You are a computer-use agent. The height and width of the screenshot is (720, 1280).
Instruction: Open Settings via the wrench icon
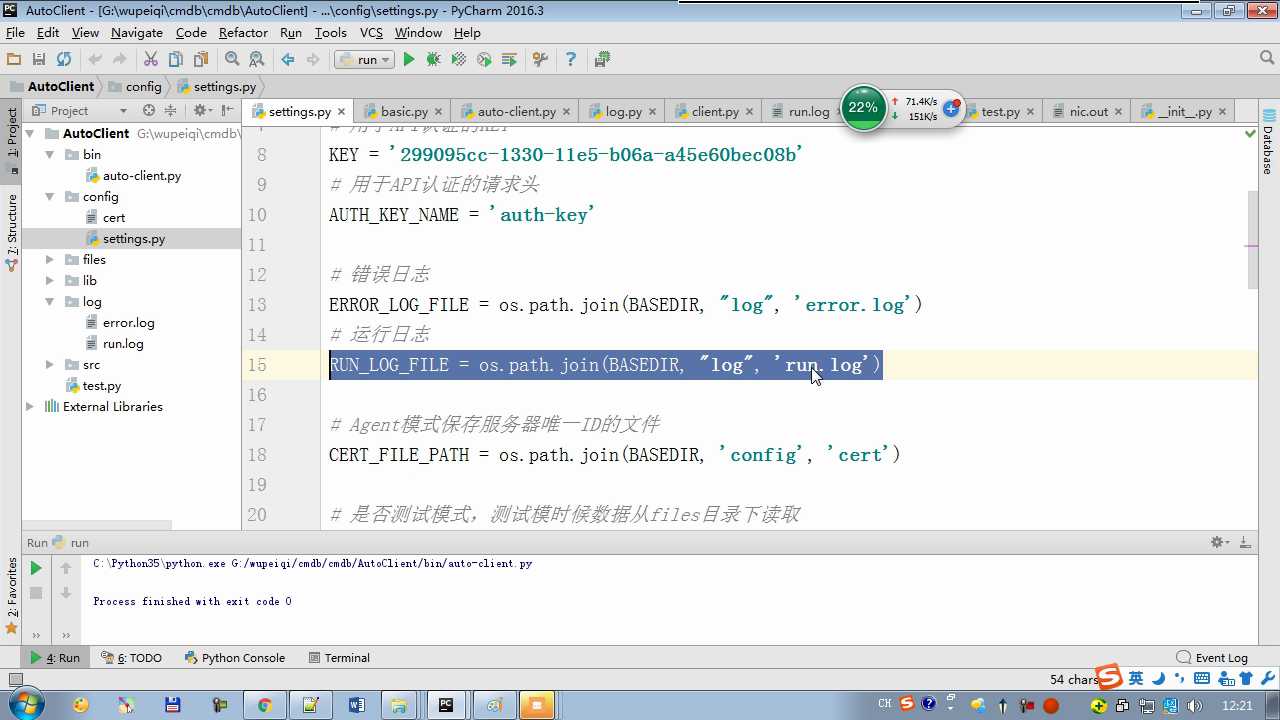540,60
